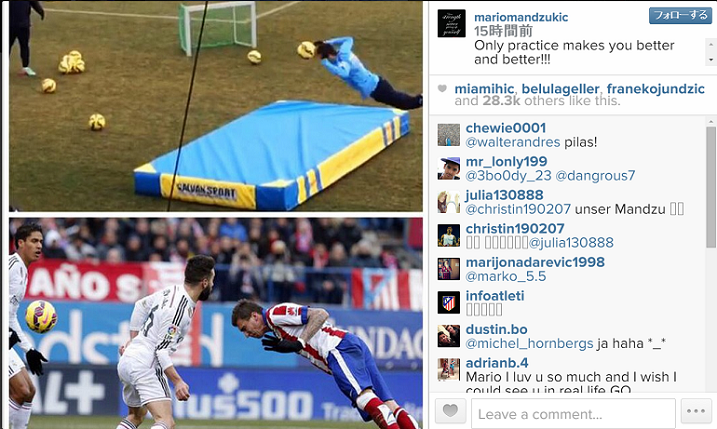The height and width of the screenshot is (429, 717).
Task: Click the heart like button beside comment box
Action: tap(450, 411)
